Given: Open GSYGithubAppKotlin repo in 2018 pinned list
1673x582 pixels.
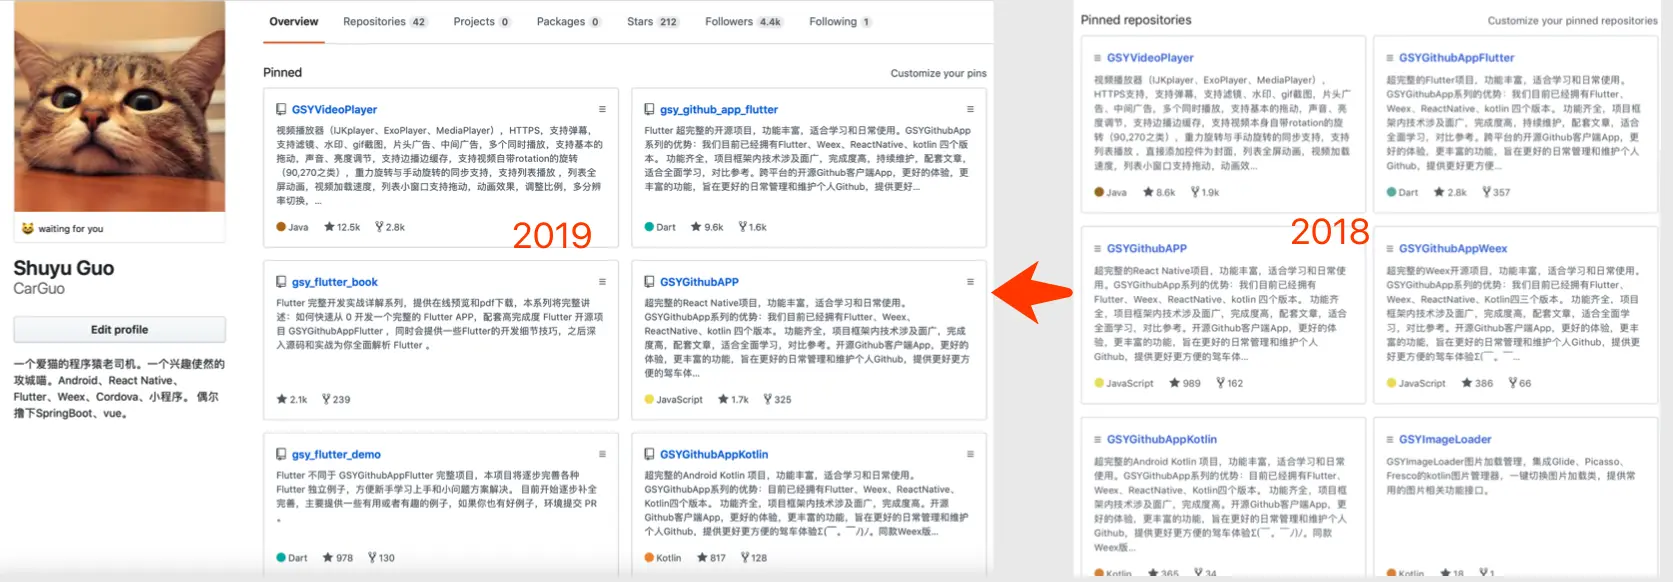Looking at the screenshot, I should [x=1162, y=439].
